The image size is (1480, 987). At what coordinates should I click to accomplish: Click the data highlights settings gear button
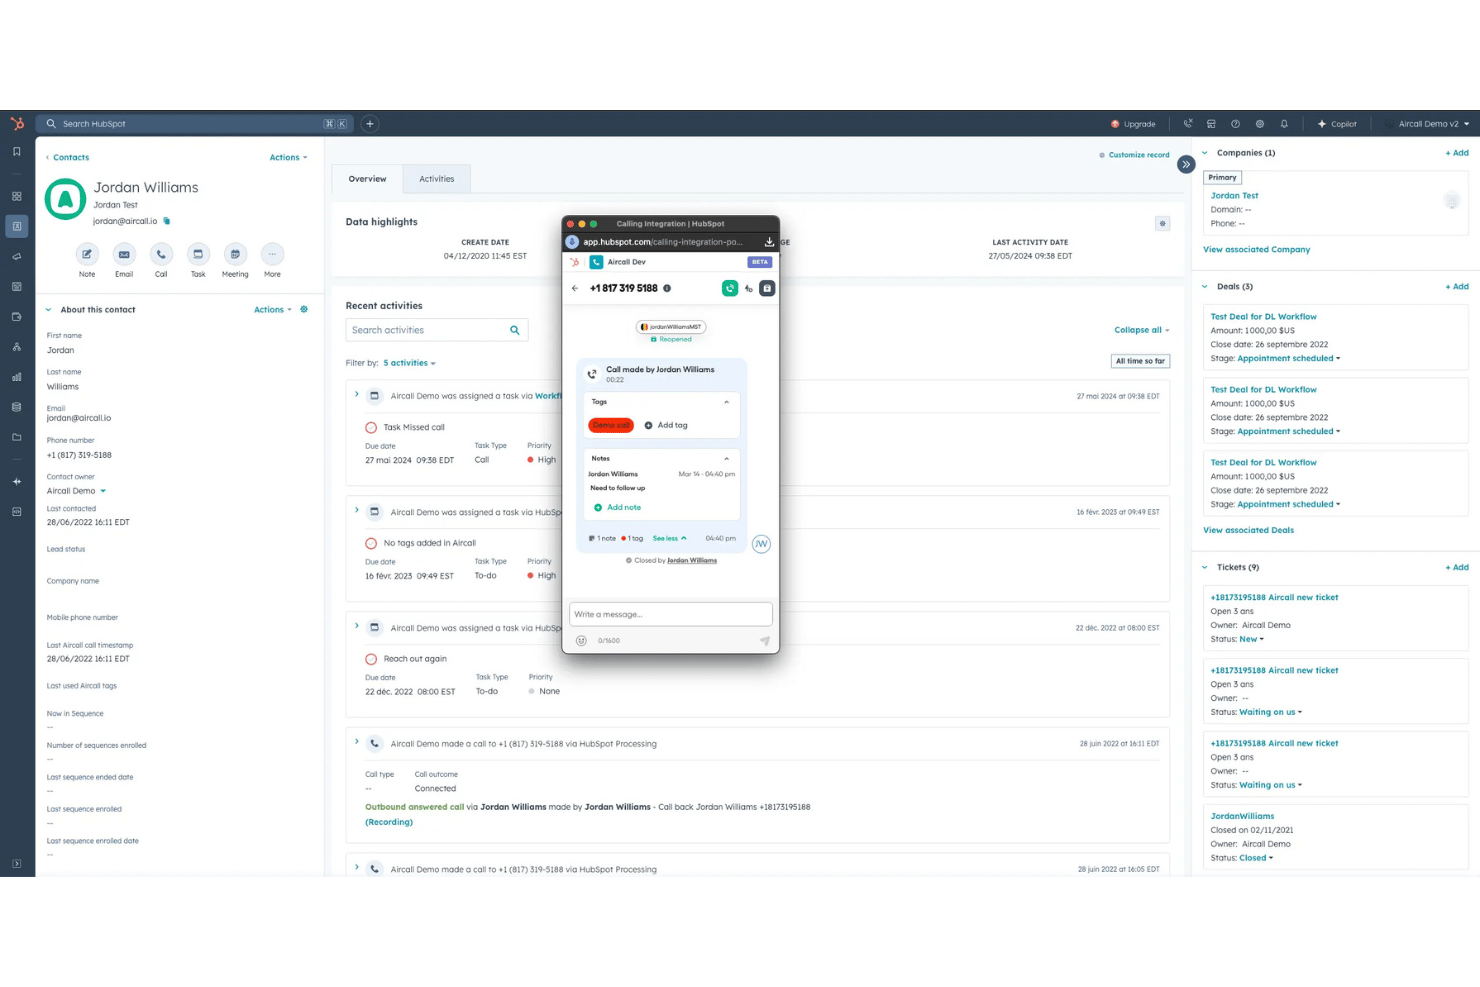(x=1162, y=223)
